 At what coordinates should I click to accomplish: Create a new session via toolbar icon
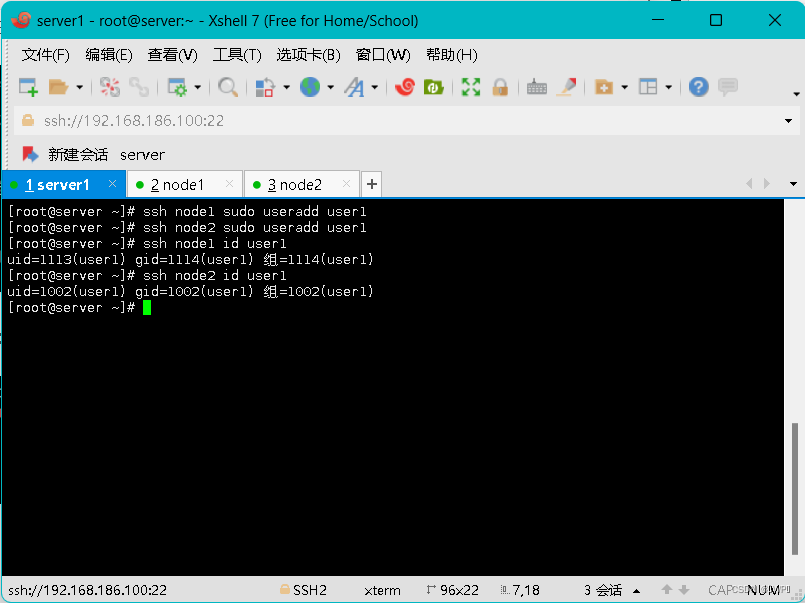click(28, 87)
